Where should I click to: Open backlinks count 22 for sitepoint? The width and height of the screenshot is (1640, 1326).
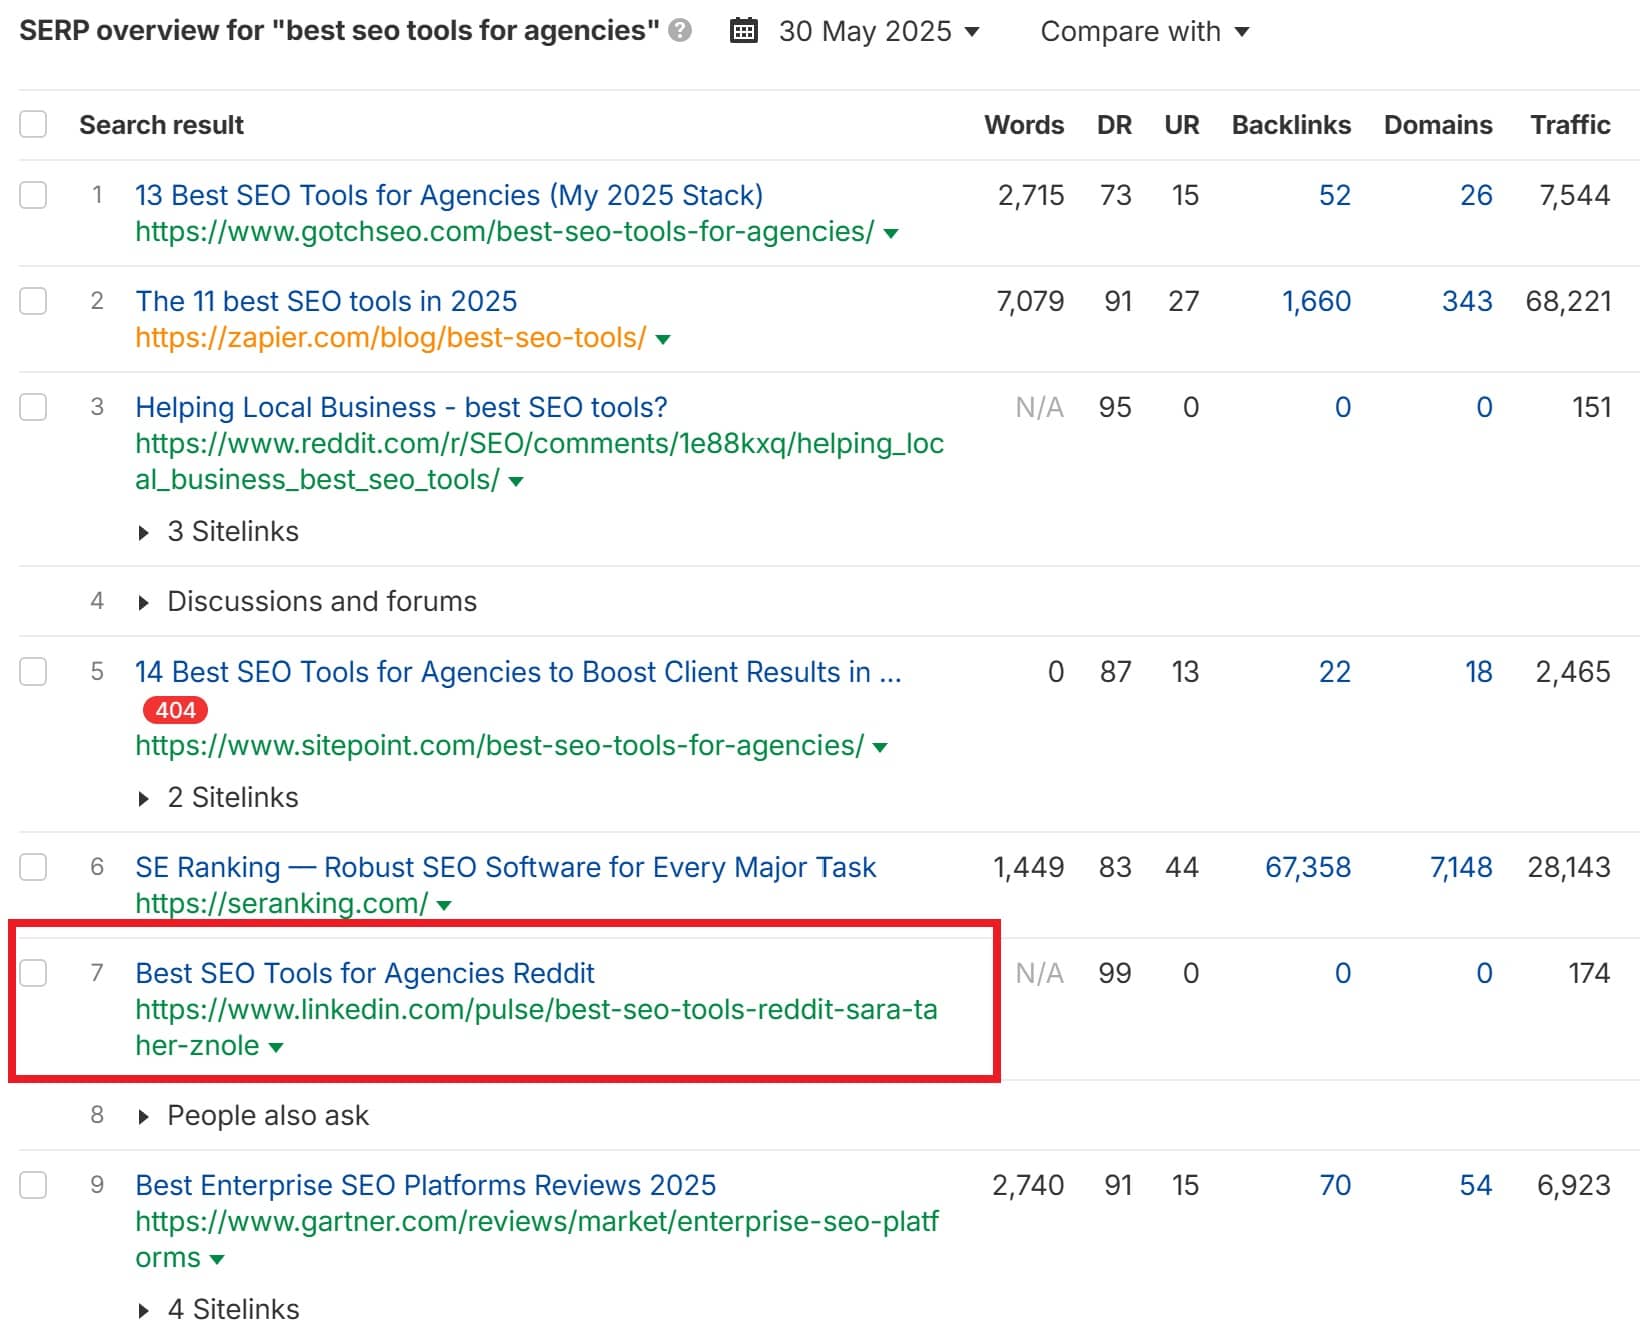pos(1335,671)
